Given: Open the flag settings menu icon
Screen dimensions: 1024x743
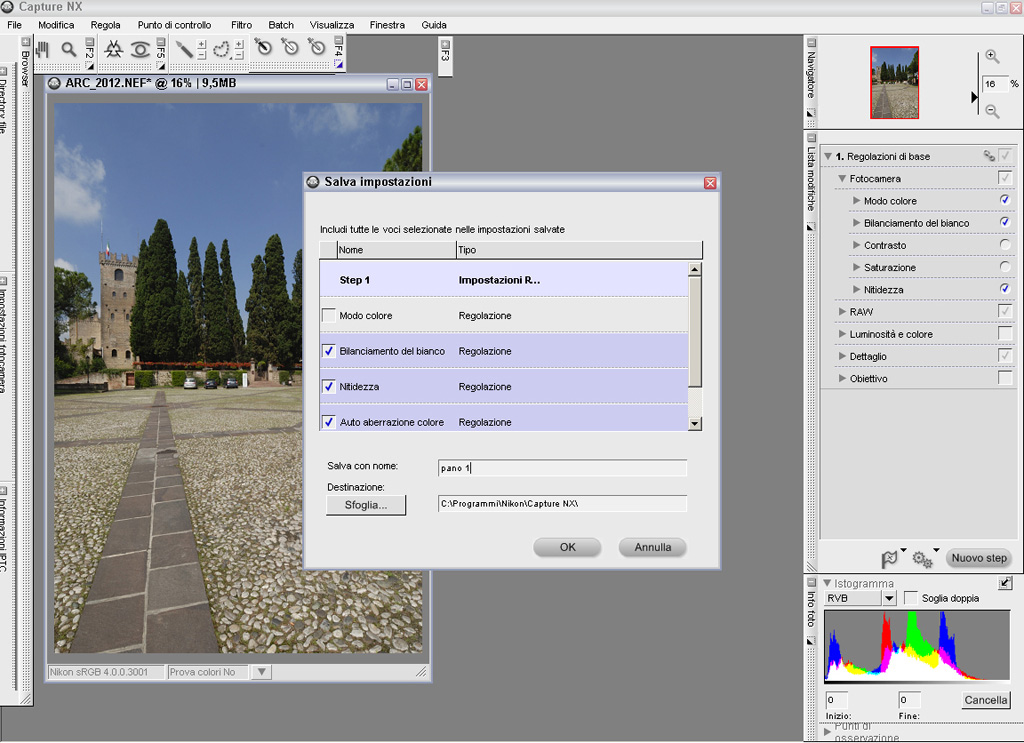Looking at the screenshot, I should pos(889,559).
